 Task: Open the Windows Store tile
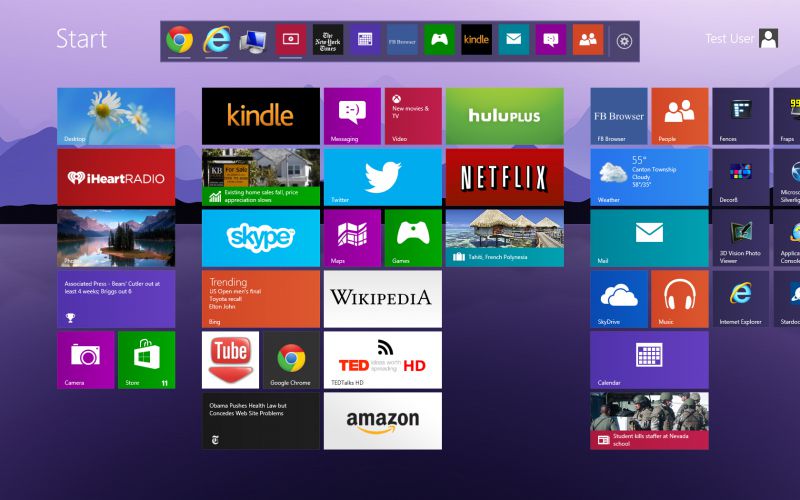coord(146,360)
